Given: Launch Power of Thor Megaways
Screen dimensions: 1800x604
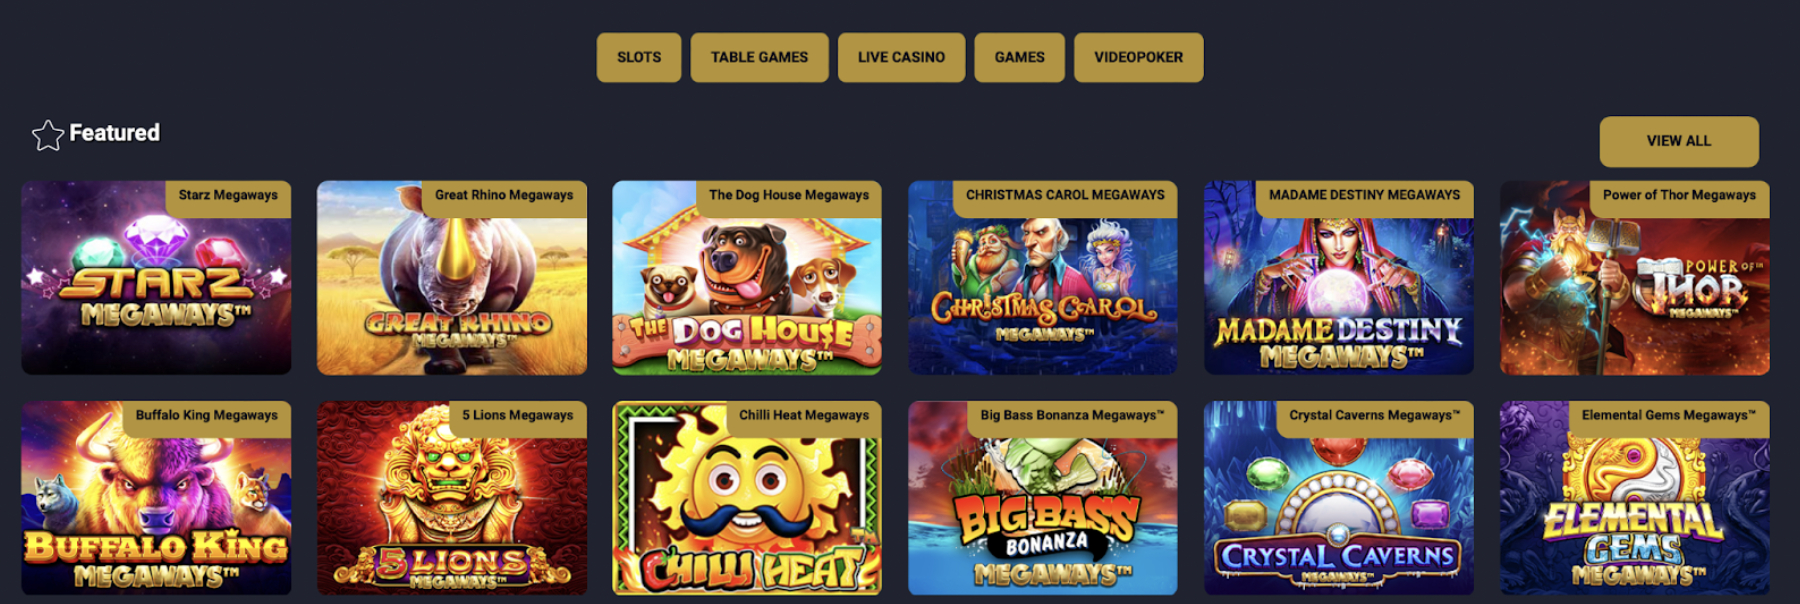Looking at the screenshot, I should tap(1635, 278).
